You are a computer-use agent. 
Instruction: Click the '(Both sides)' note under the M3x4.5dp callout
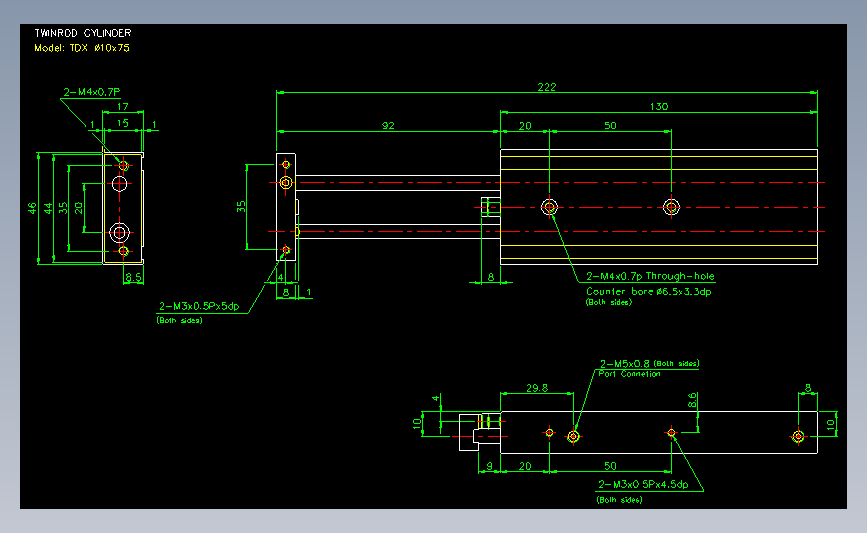[x=619, y=500]
